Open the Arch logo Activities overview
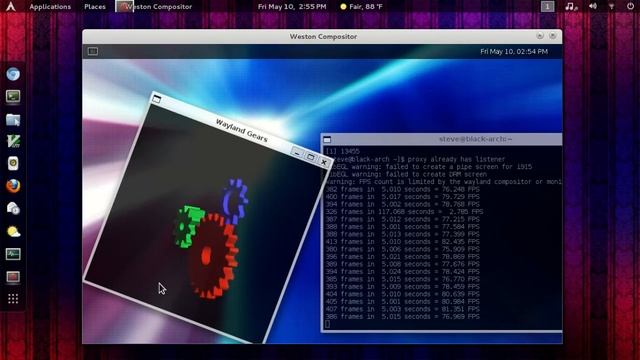The width and height of the screenshot is (640, 360). click(11, 6)
